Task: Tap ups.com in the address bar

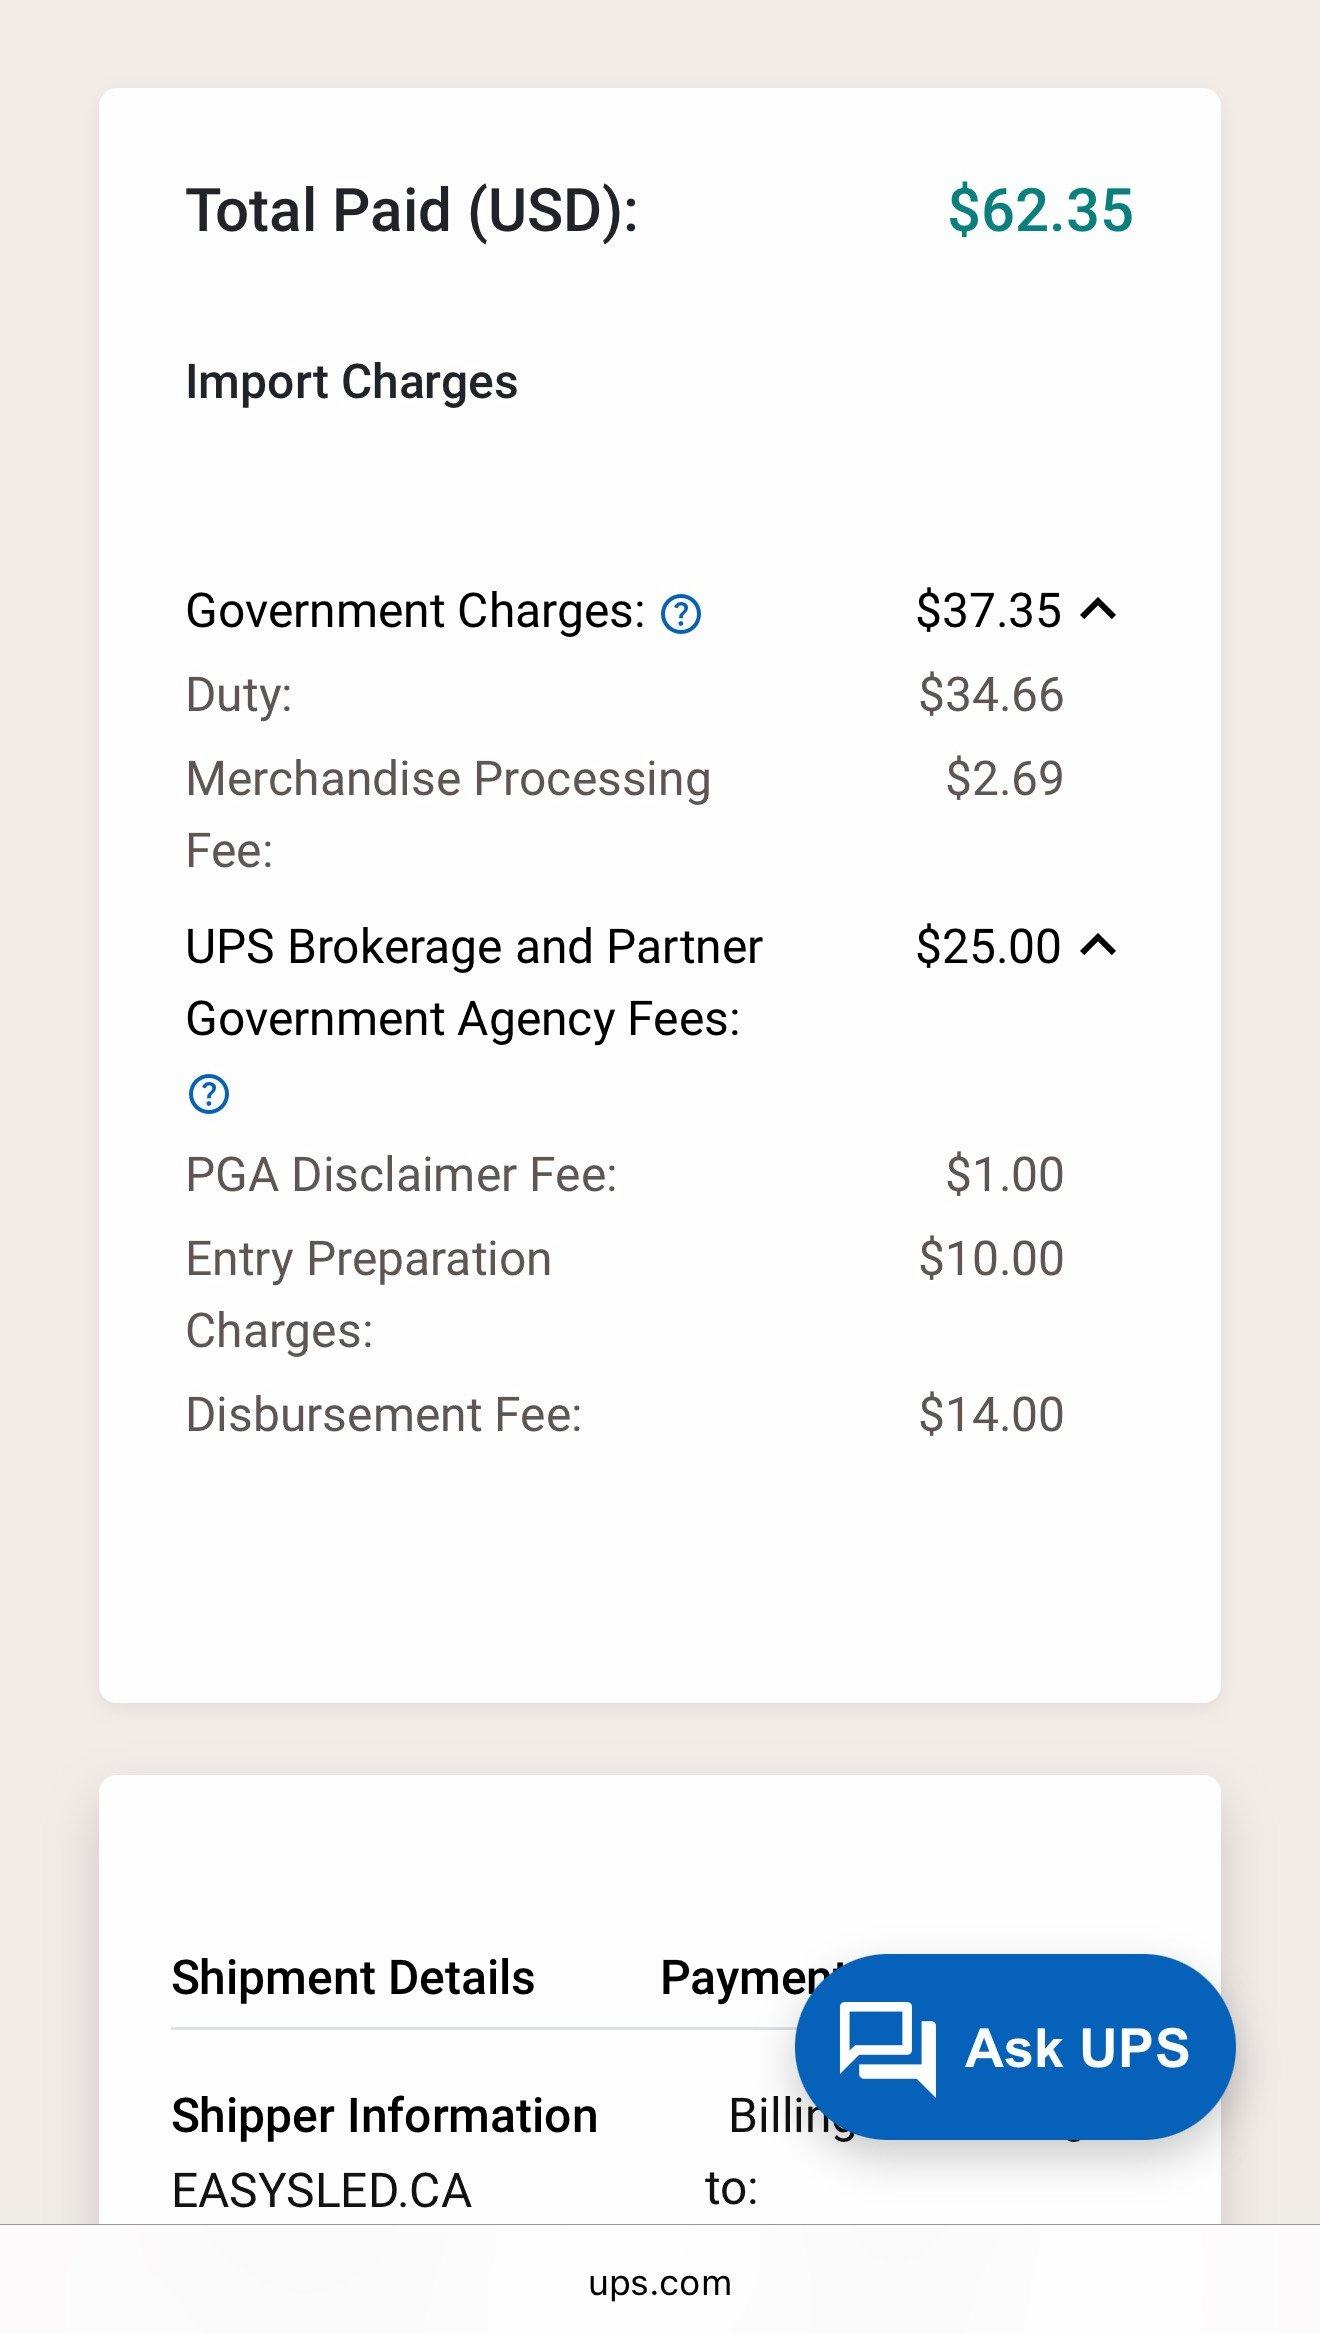Action: click(660, 2283)
